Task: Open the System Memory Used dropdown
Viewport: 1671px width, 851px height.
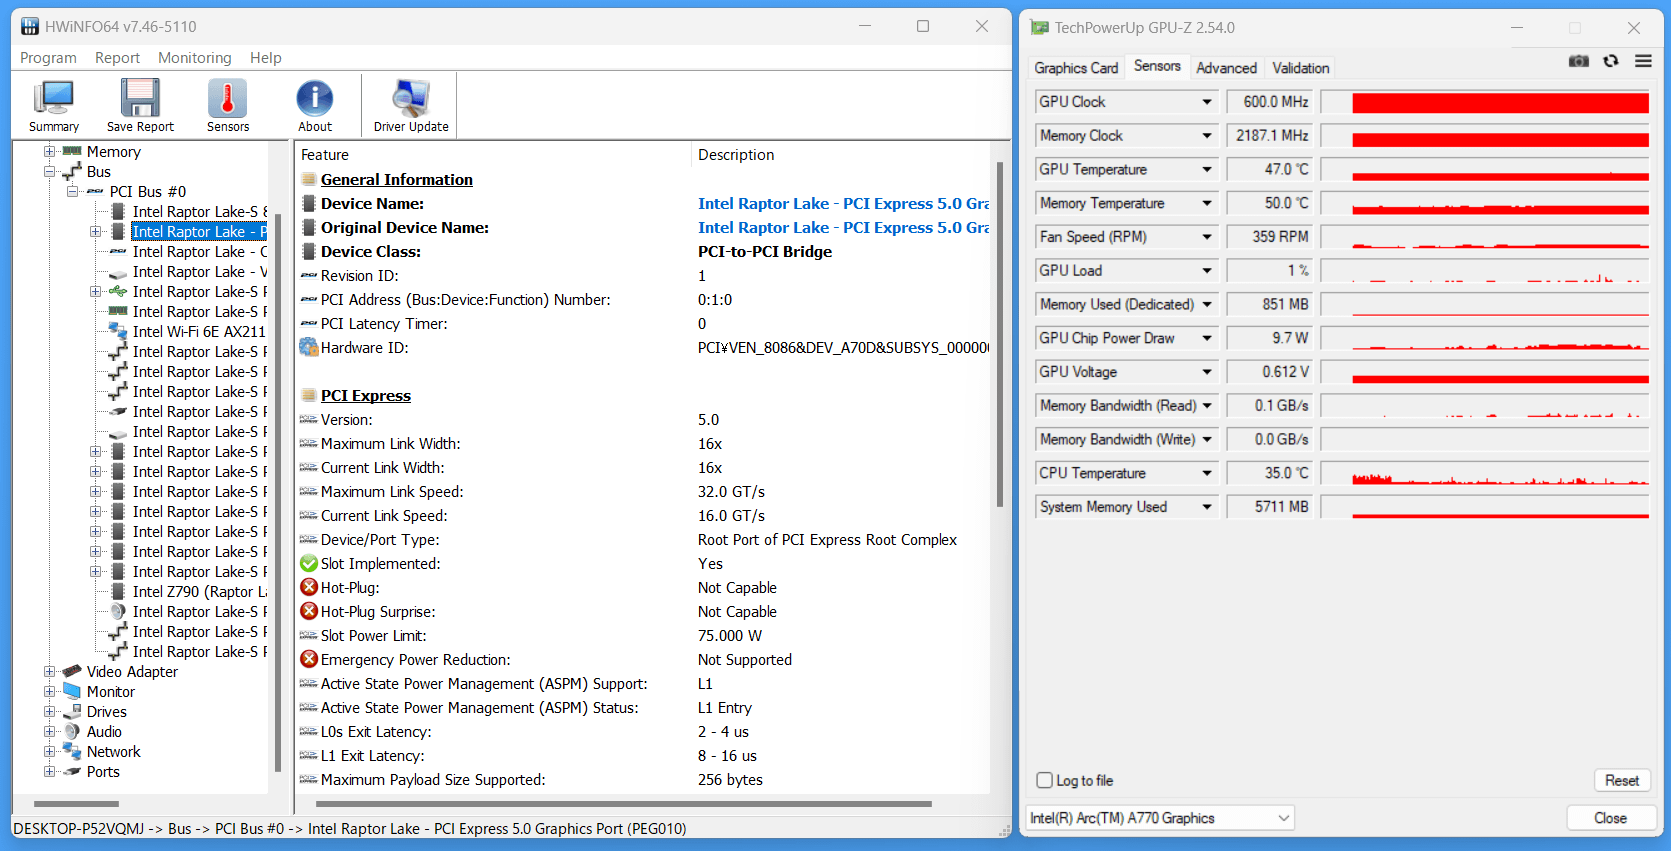Action: (x=1207, y=507)
